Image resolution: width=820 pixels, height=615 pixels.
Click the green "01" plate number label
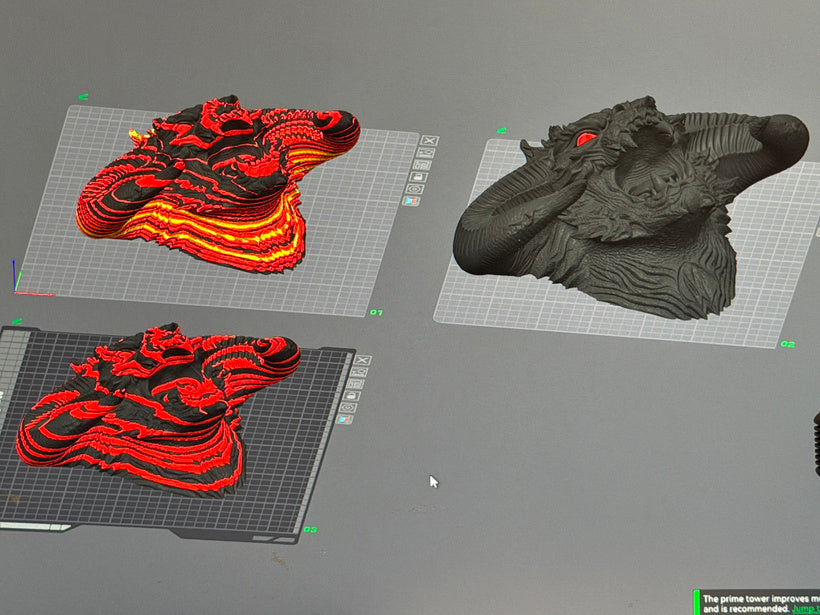[x=376, y=312]
